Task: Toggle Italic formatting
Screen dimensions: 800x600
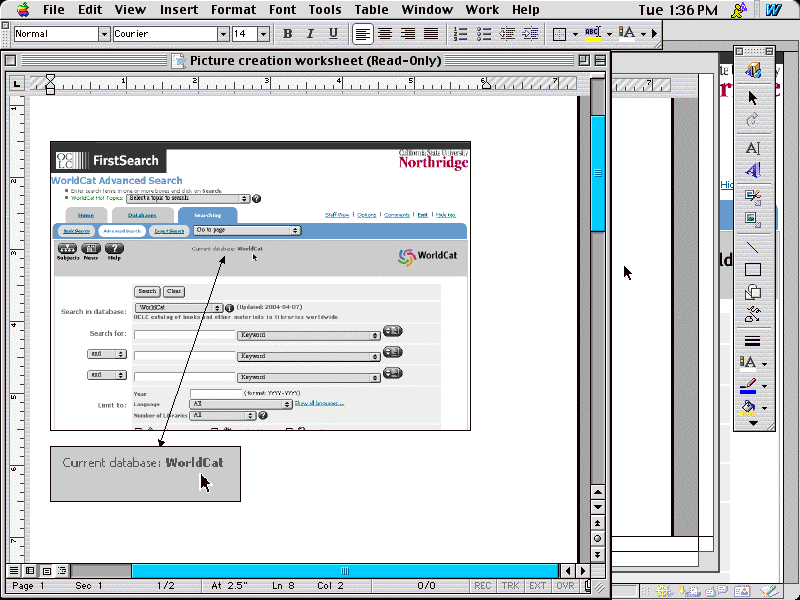Action: pos(310,34)
